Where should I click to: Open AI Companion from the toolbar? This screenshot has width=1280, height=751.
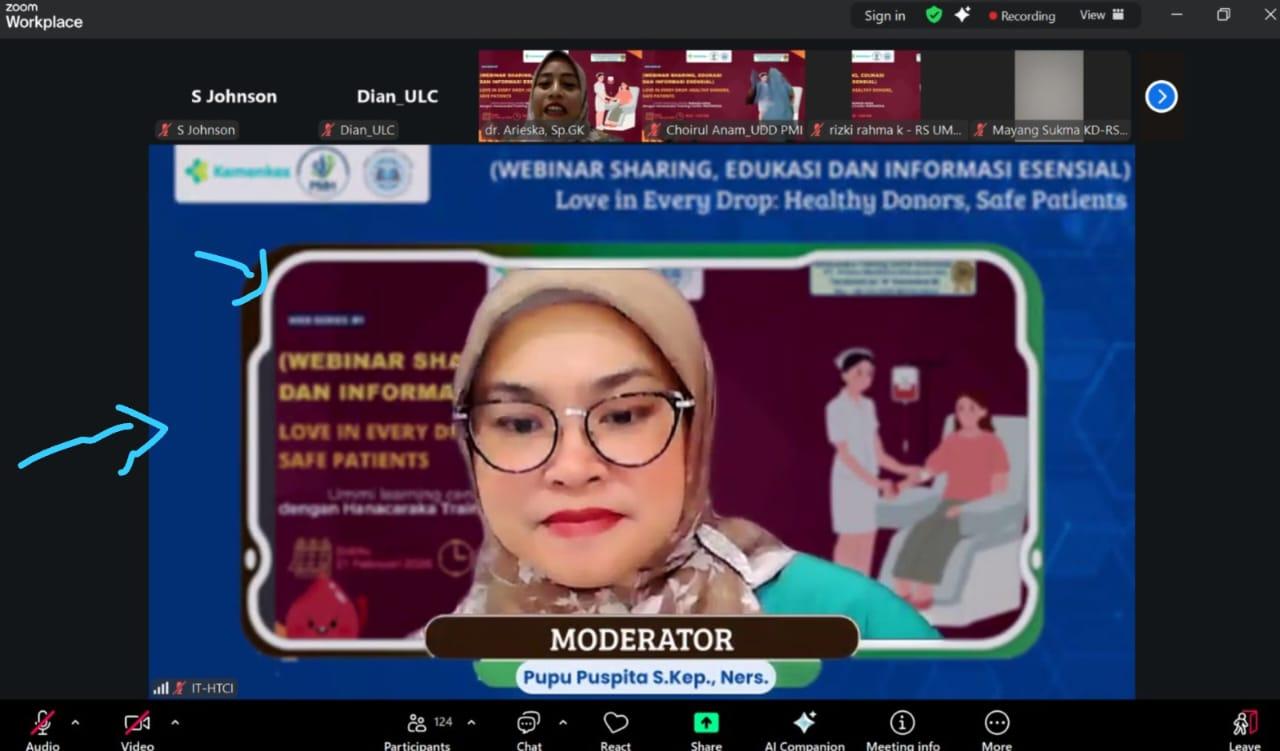[x=804, y=727]
